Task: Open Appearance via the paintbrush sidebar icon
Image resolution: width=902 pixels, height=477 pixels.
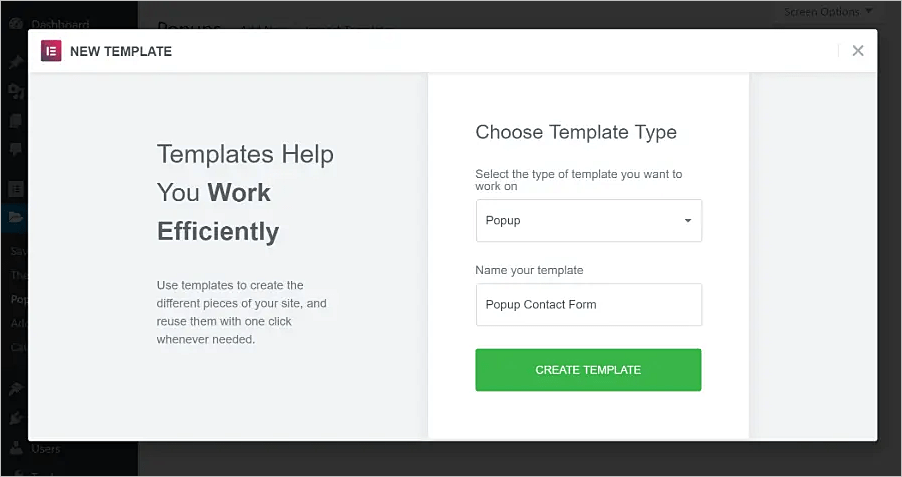Action: click(16, 388)
